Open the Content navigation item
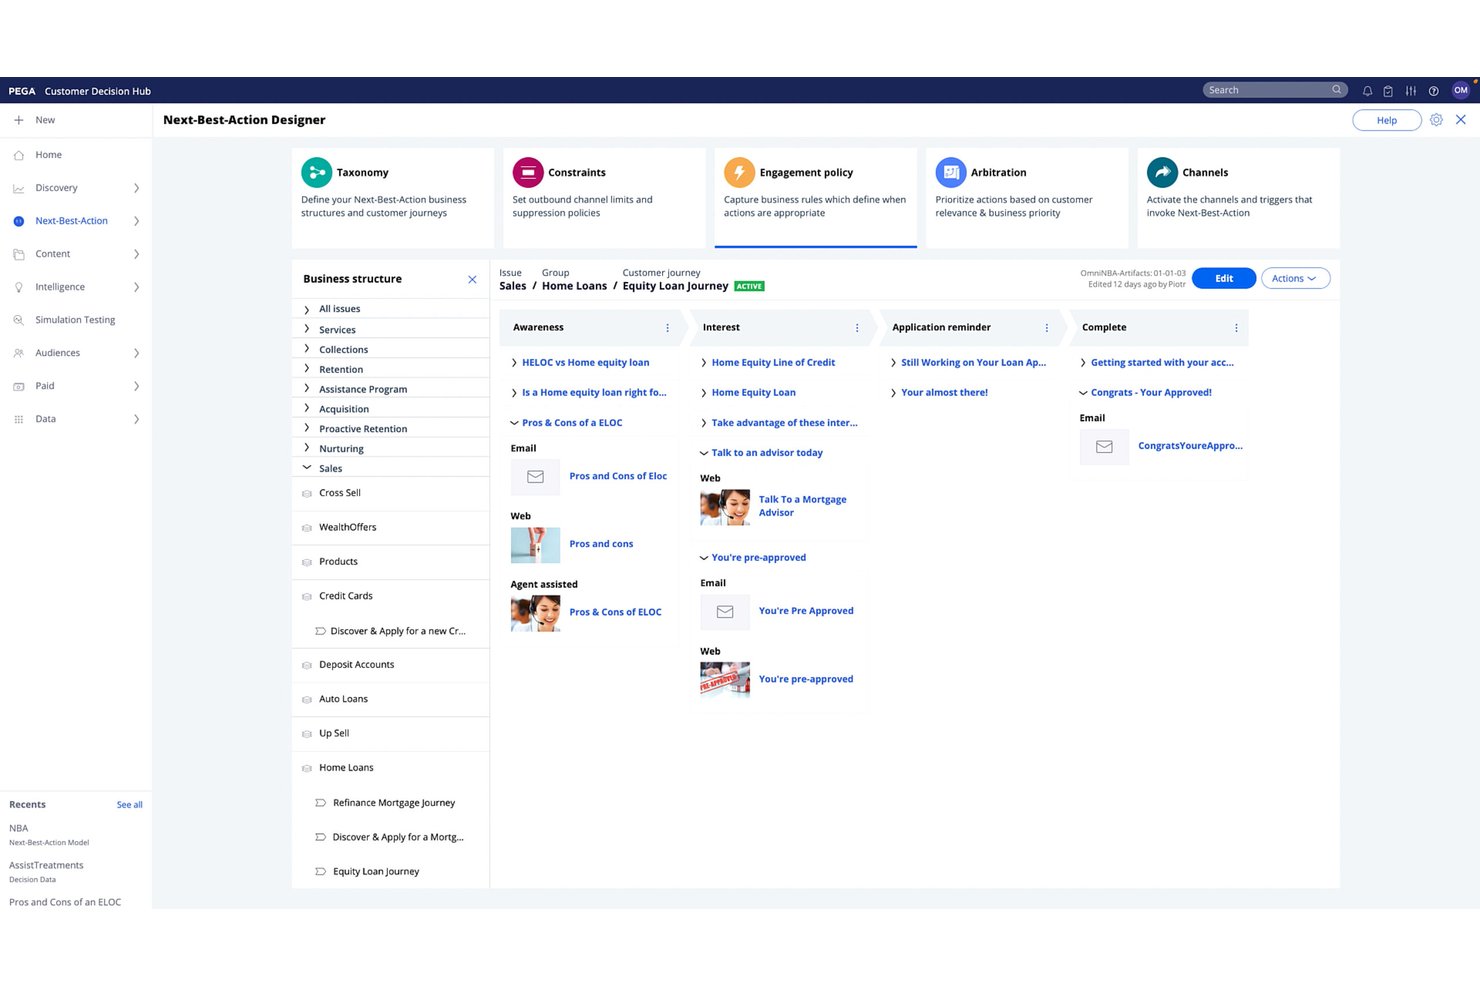1480x987 pixels. 76,254
